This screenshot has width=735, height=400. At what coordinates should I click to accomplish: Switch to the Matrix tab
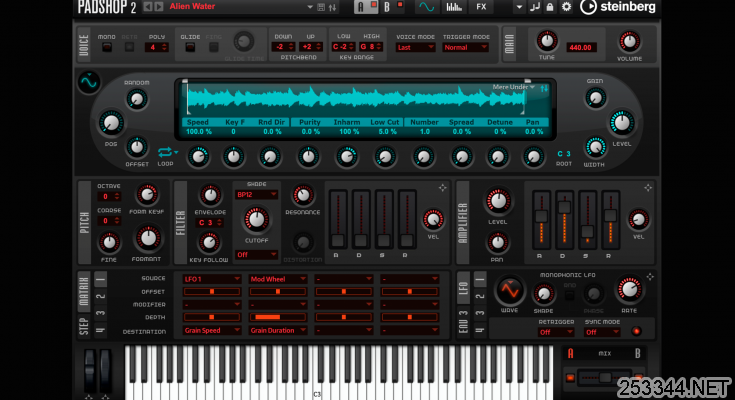click(x=84, y=292)
